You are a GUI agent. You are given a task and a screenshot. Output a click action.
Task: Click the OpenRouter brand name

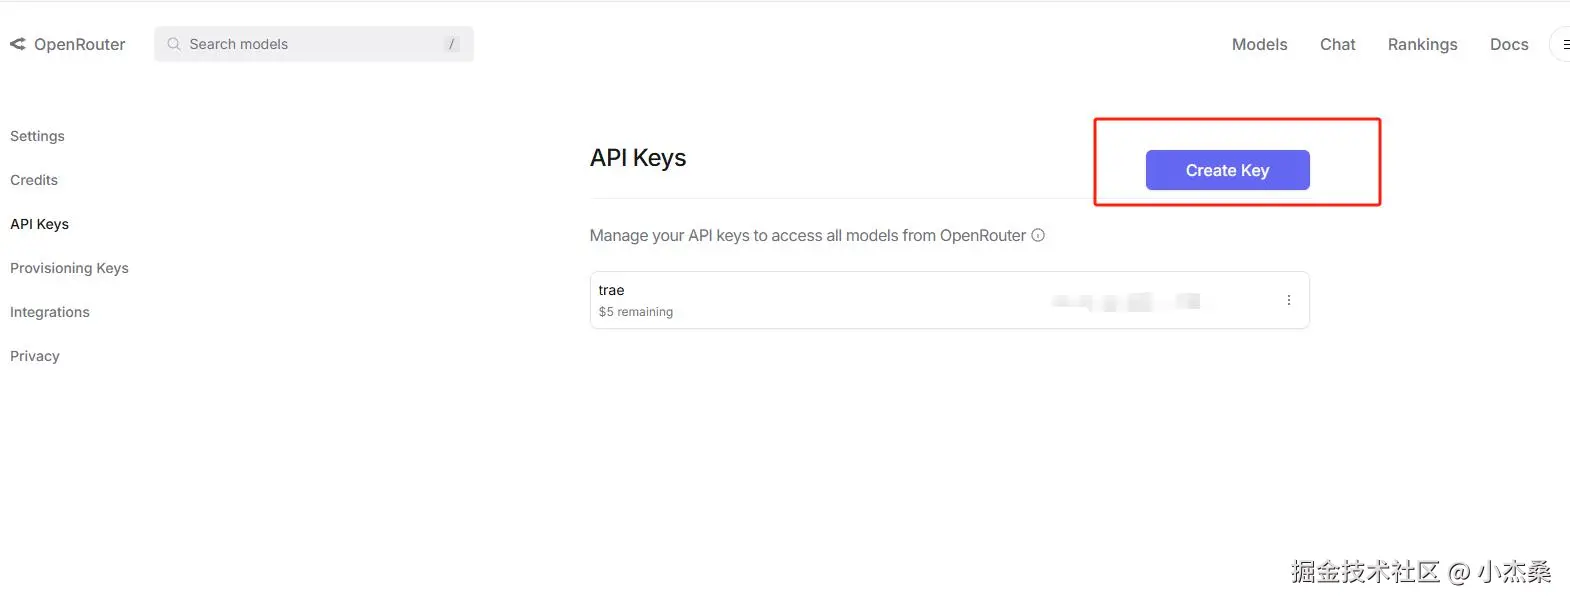point(80,44)
